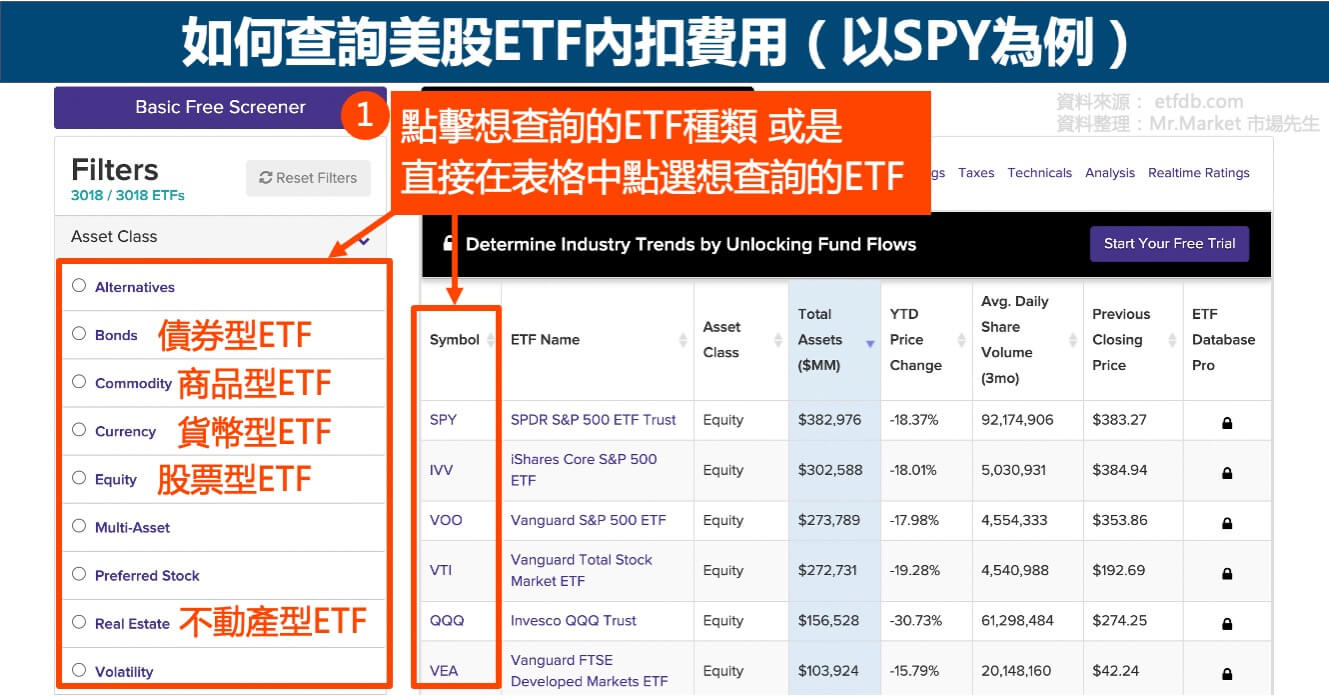Click the lock icon in VTI row
This screenshot has width=1329, height=696.
(1227, 573)
